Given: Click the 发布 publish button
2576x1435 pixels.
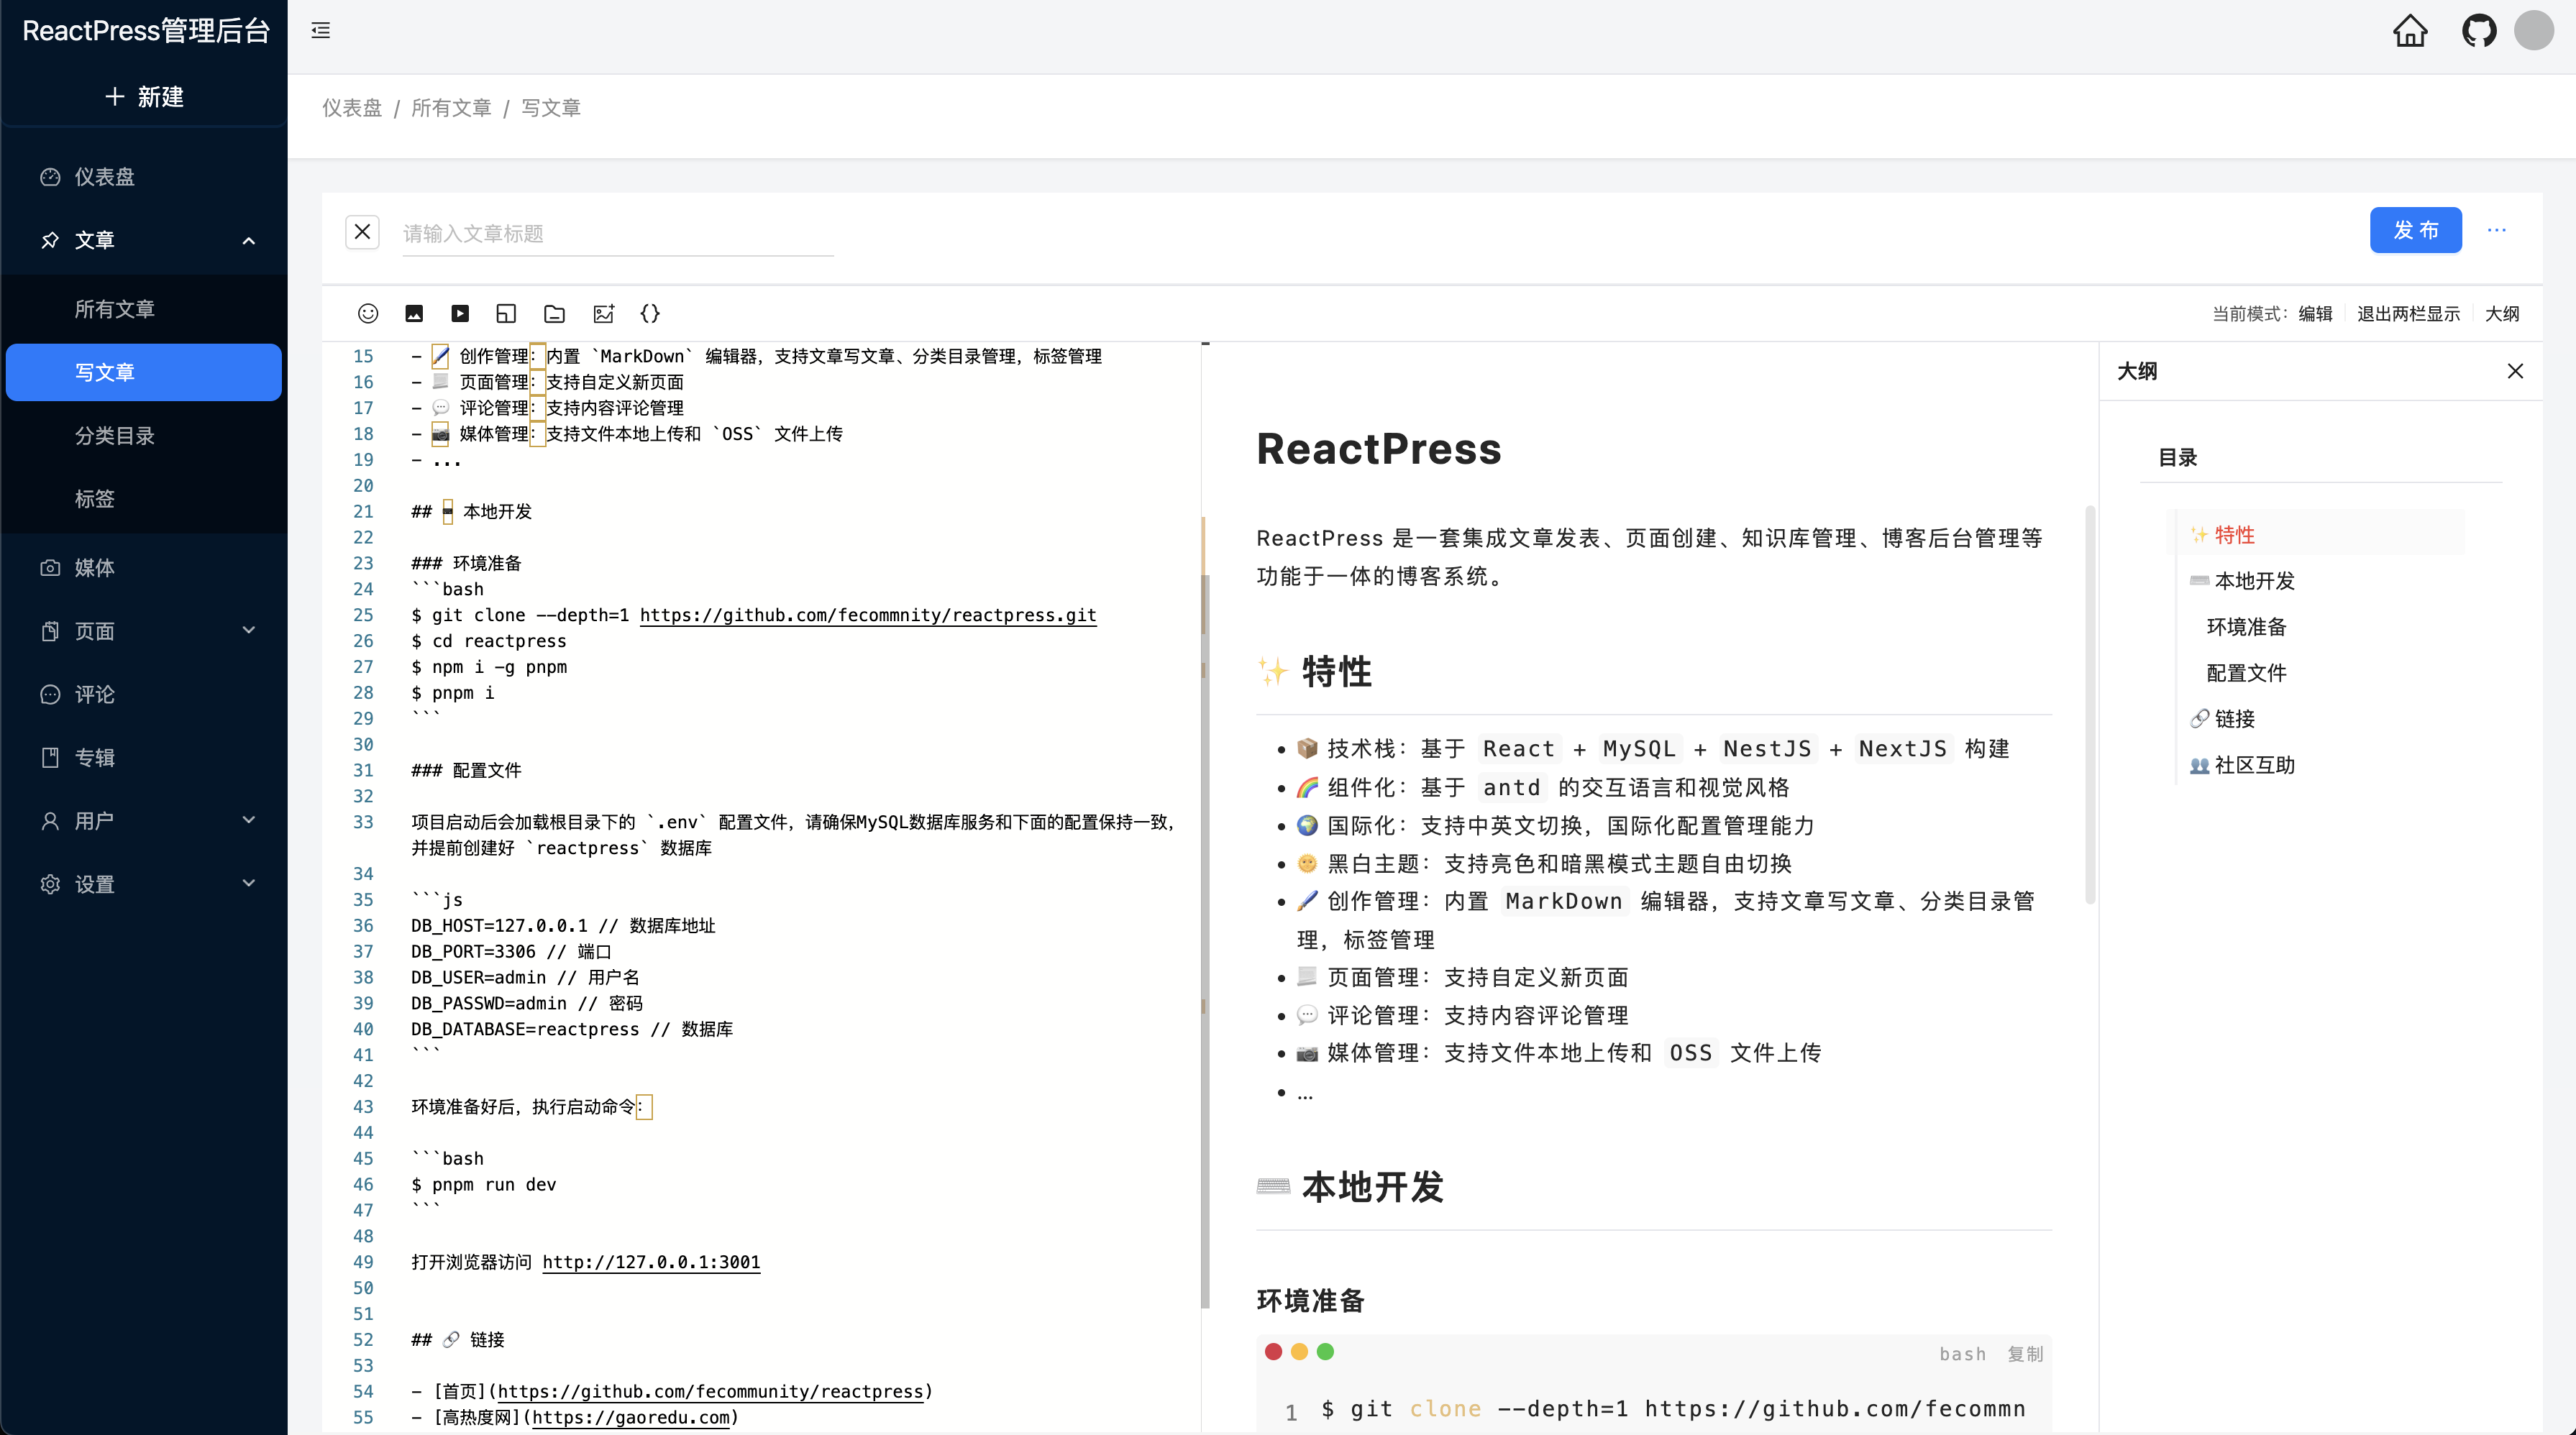Looking at the screenshot, I should click(2415, 230).
